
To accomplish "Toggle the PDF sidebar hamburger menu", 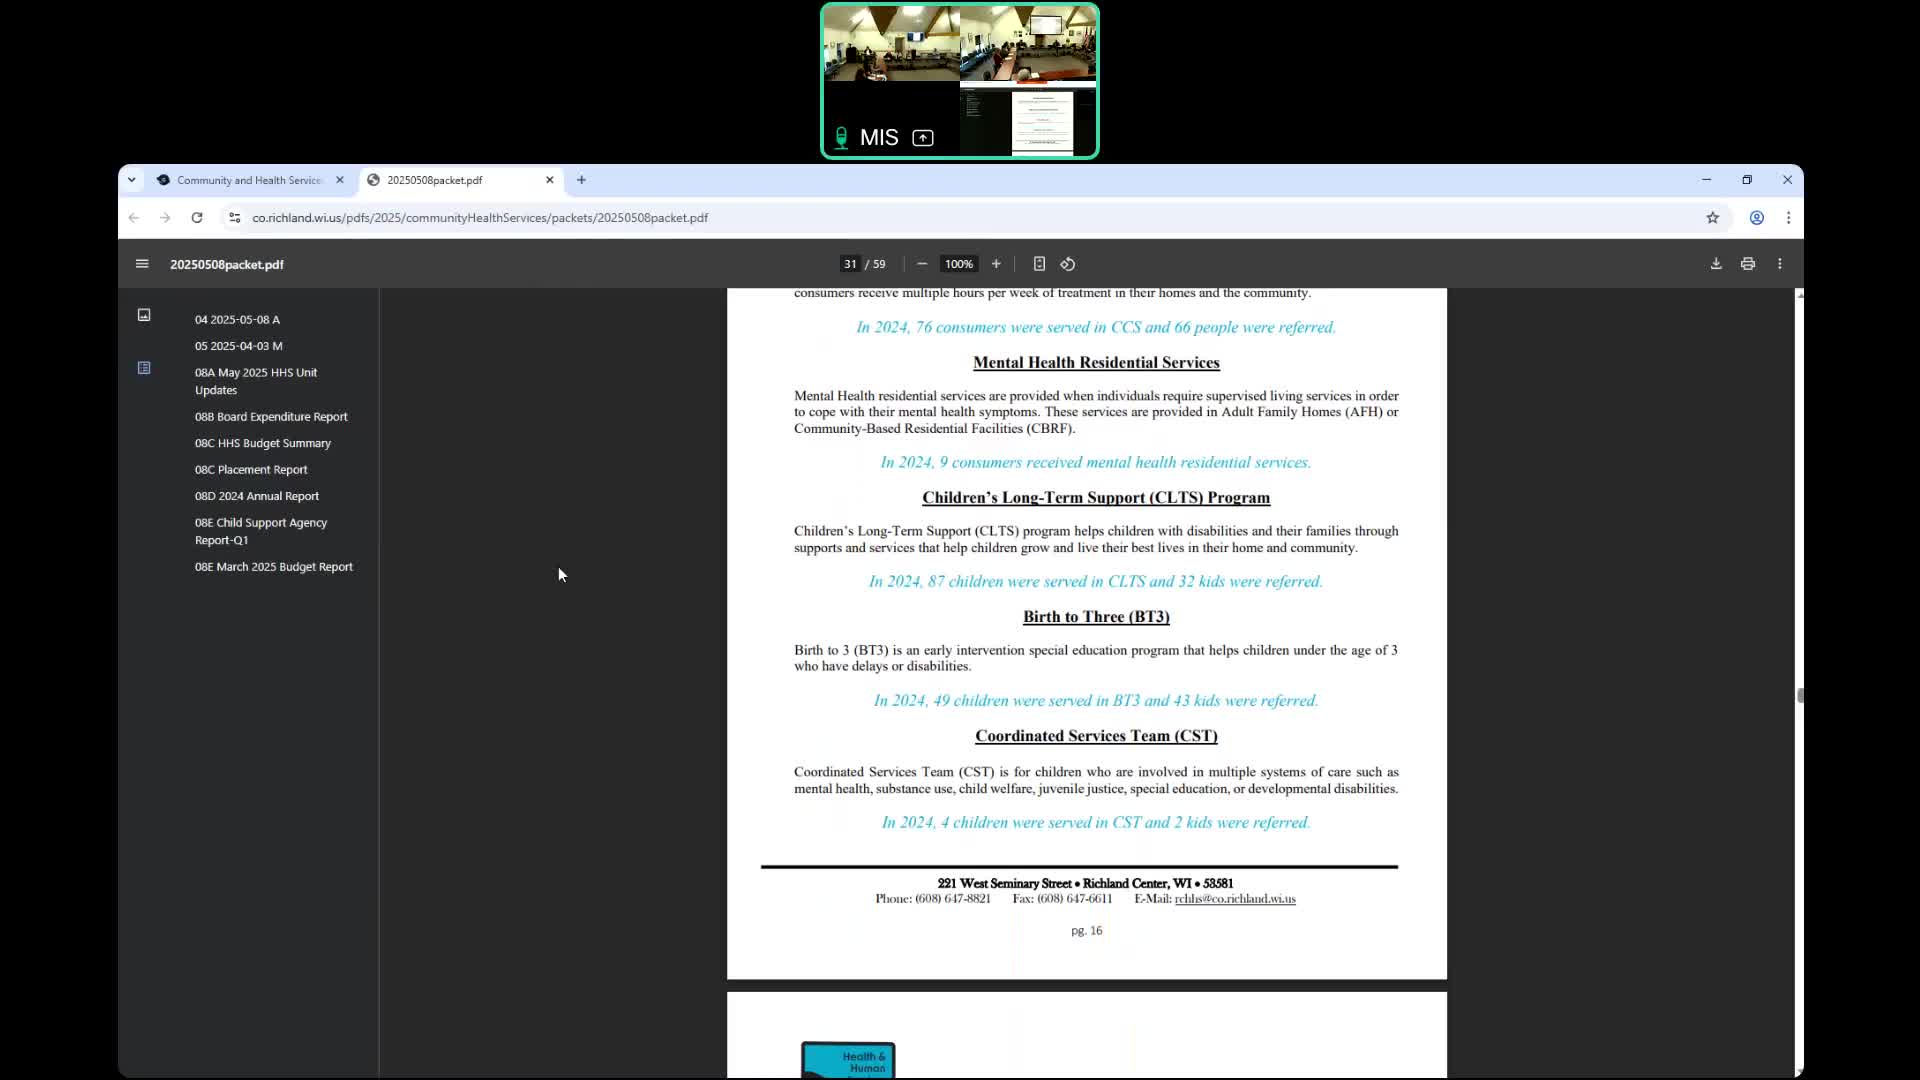I will click(142, 264).
